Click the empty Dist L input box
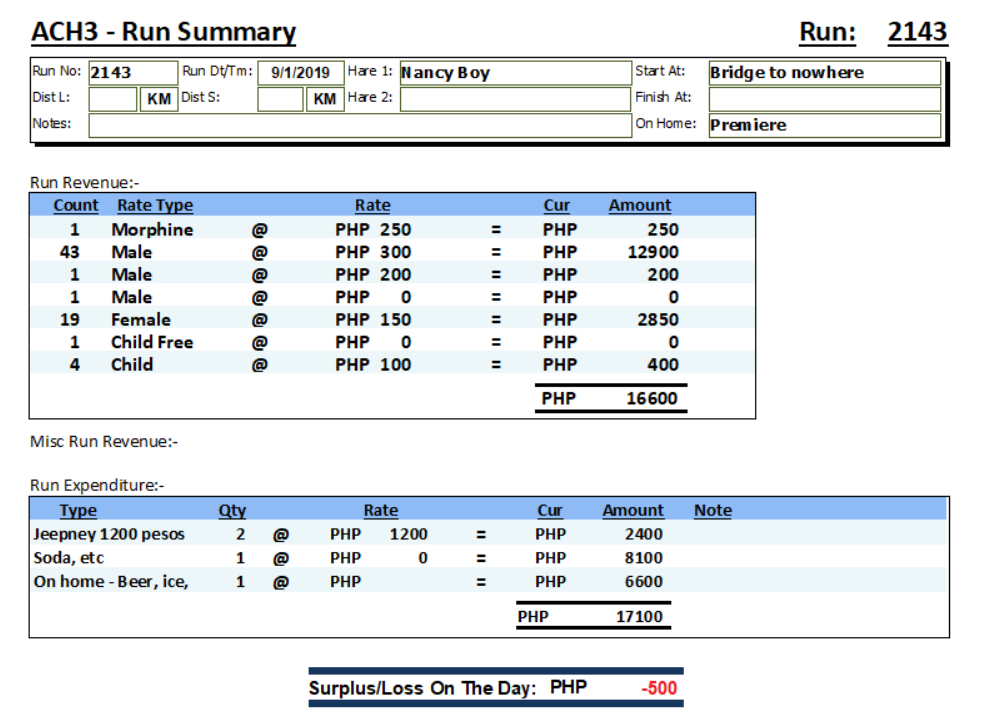Image resolution: width=997 pixels, height=715 pixels. click(x=112, y=99)
